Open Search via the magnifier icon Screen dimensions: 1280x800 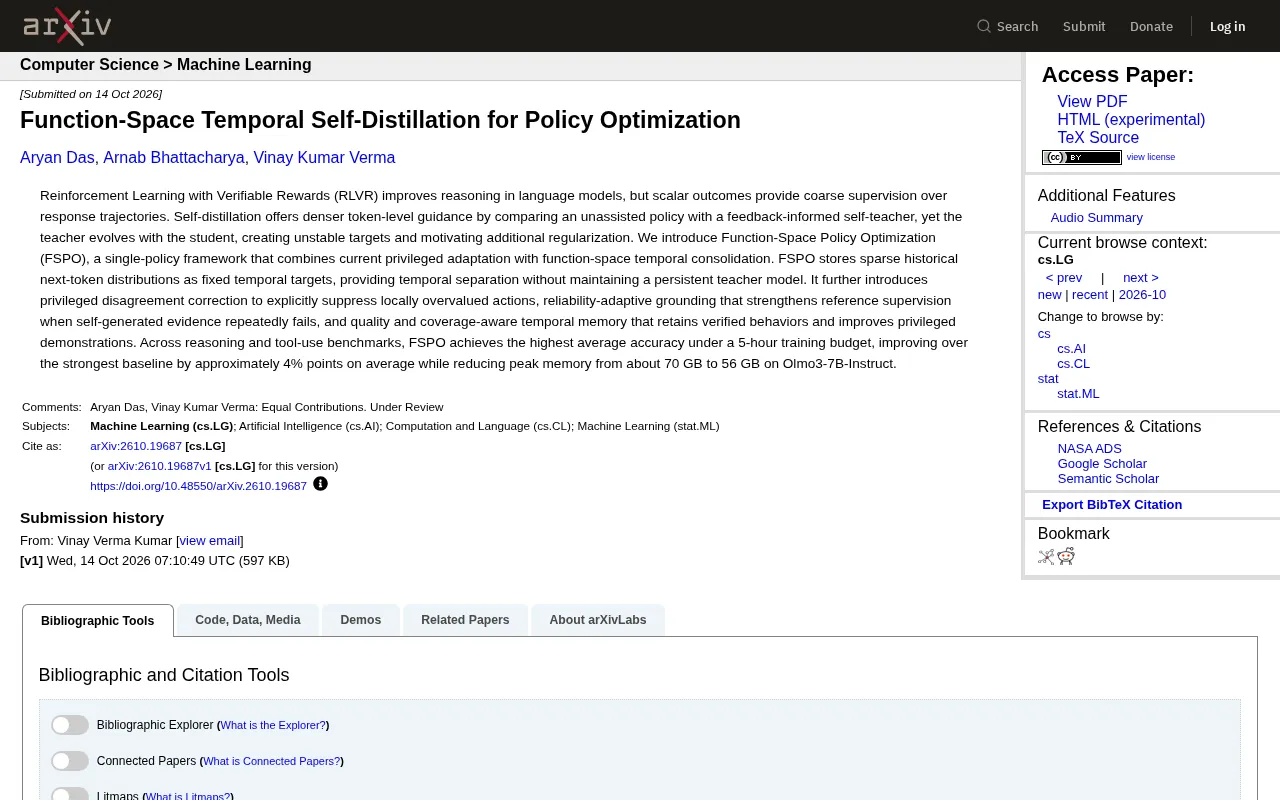pos(984,26)
